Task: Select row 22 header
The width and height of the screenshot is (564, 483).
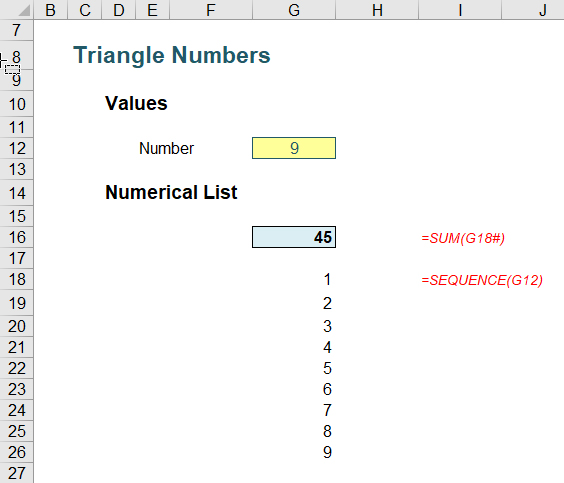Action: [17, 368]
